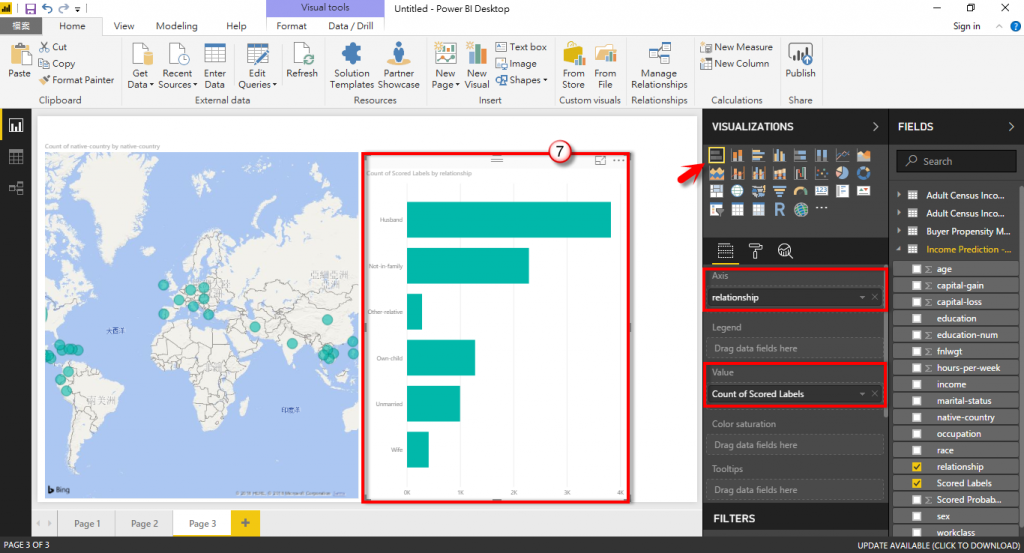Image resolution: width=1024 pixels, height=553 pixels.
Task: Open the Data / Drill tab
Action: (351, 26)
